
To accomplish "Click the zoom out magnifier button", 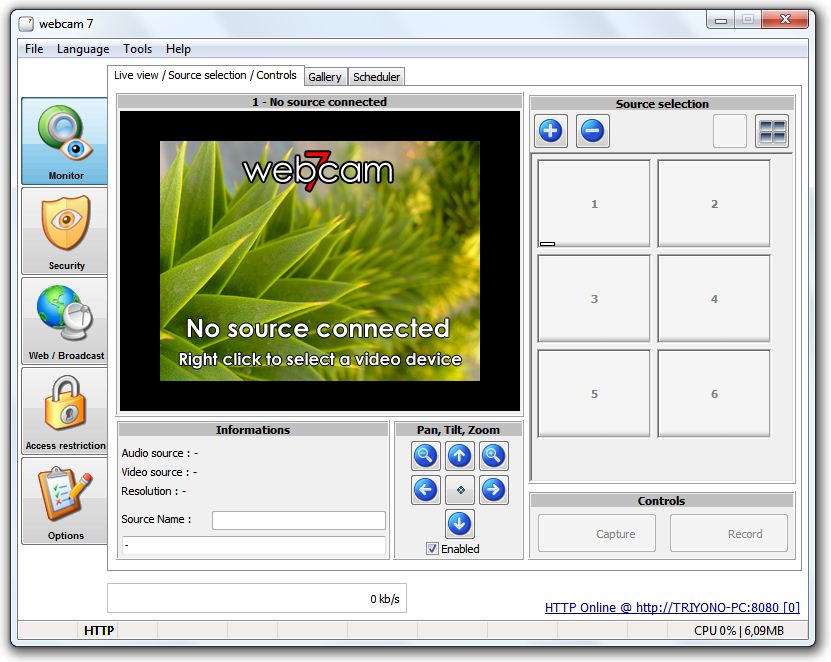I will coord(426,456).
